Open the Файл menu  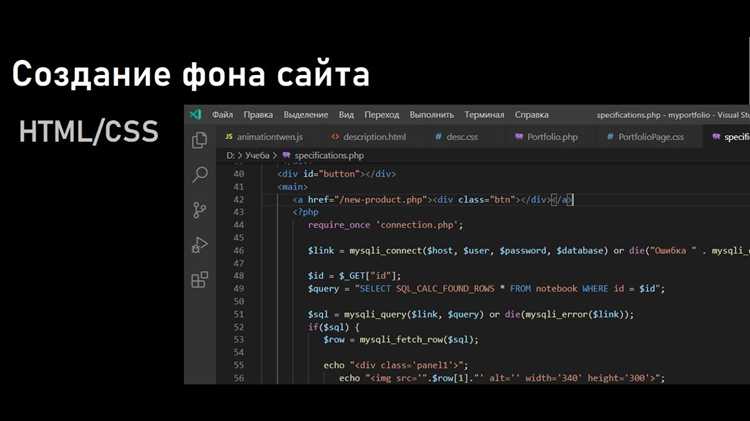point(222,115)
